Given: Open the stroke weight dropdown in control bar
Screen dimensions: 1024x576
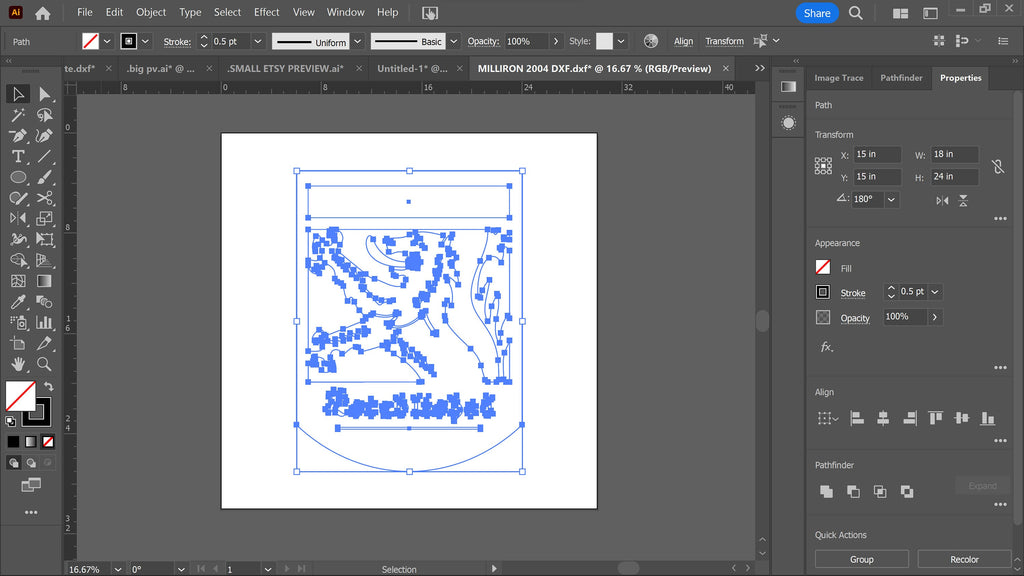Looking at the screenshot, I should click(x=258, y=41).
